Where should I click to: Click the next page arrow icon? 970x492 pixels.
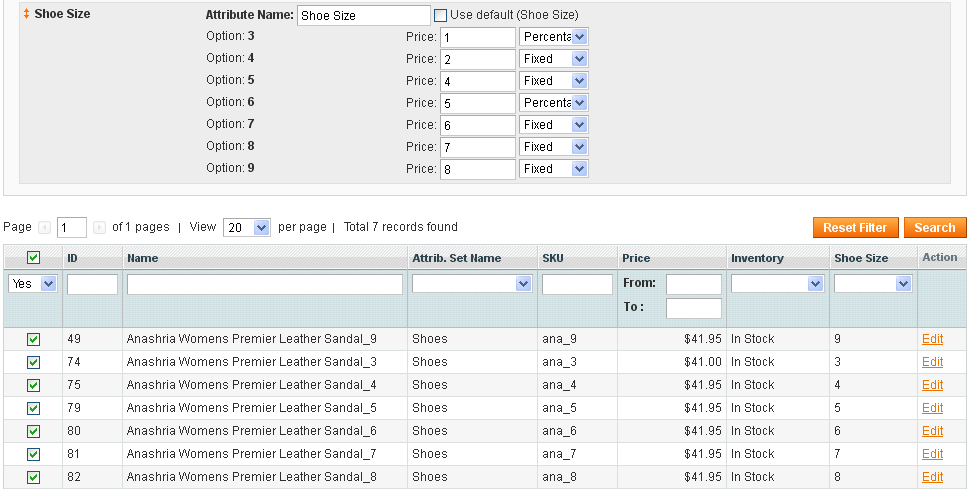[99, 228]
